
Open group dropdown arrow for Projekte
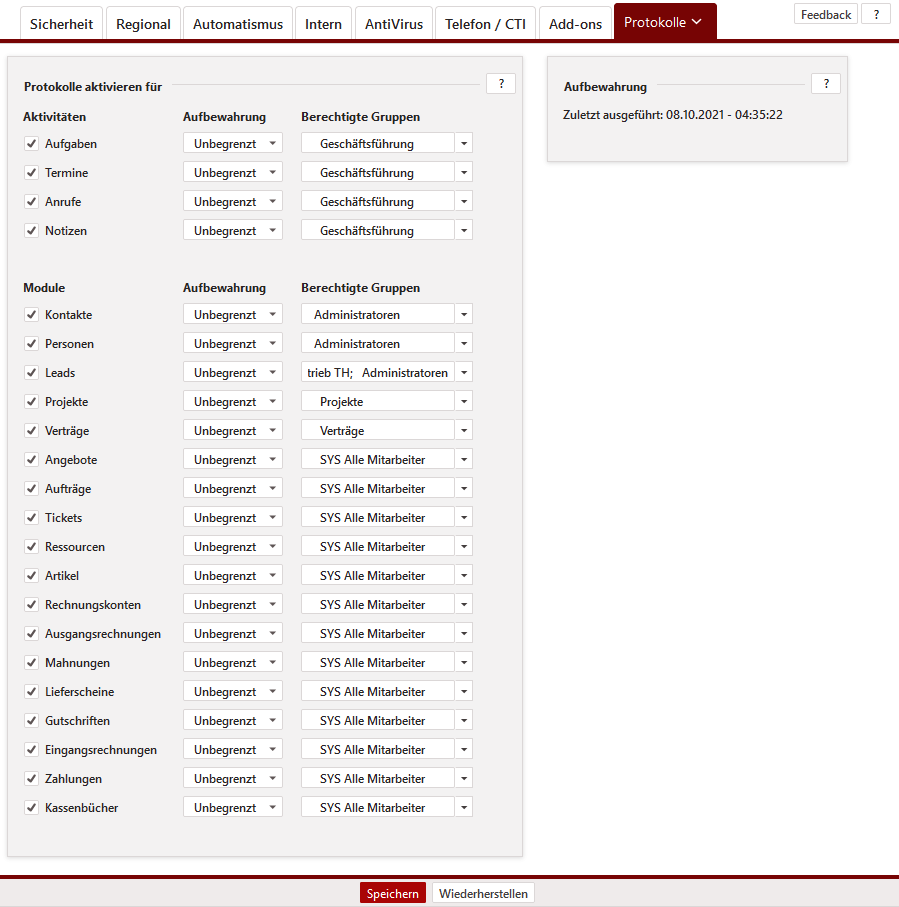tap(463, 402)
